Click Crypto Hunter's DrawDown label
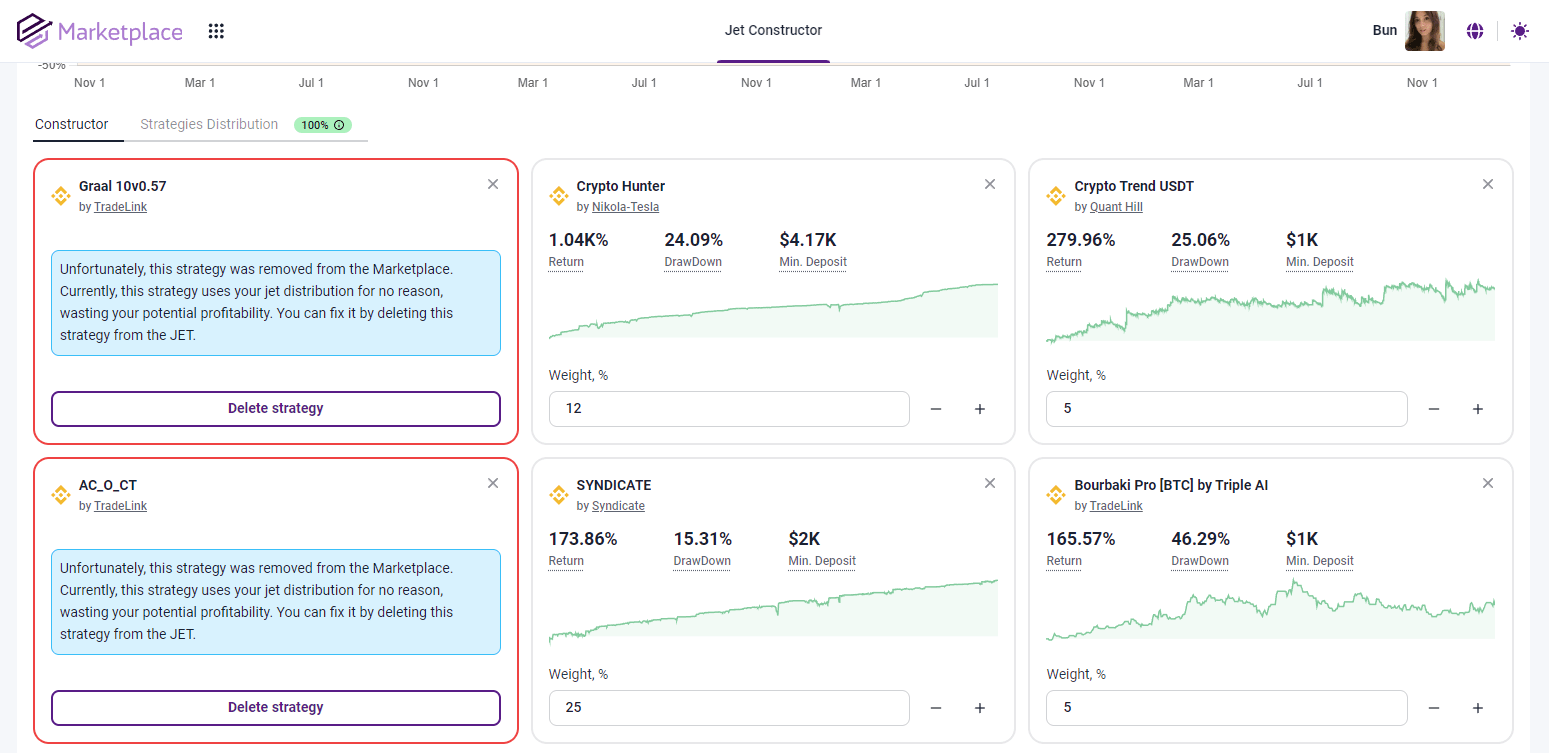The width and height of the screenshot is (1549, 753). [x=693, y=262]
